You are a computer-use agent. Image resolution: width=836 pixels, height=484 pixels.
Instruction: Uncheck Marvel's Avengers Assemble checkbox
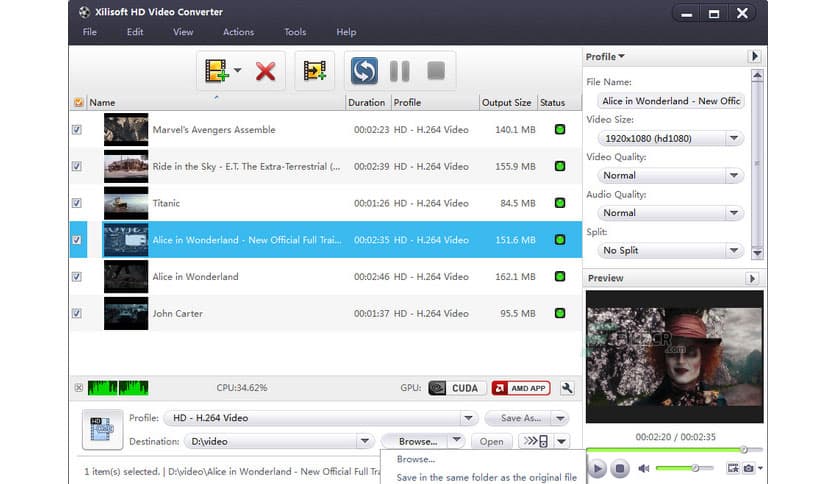(77, 130)
